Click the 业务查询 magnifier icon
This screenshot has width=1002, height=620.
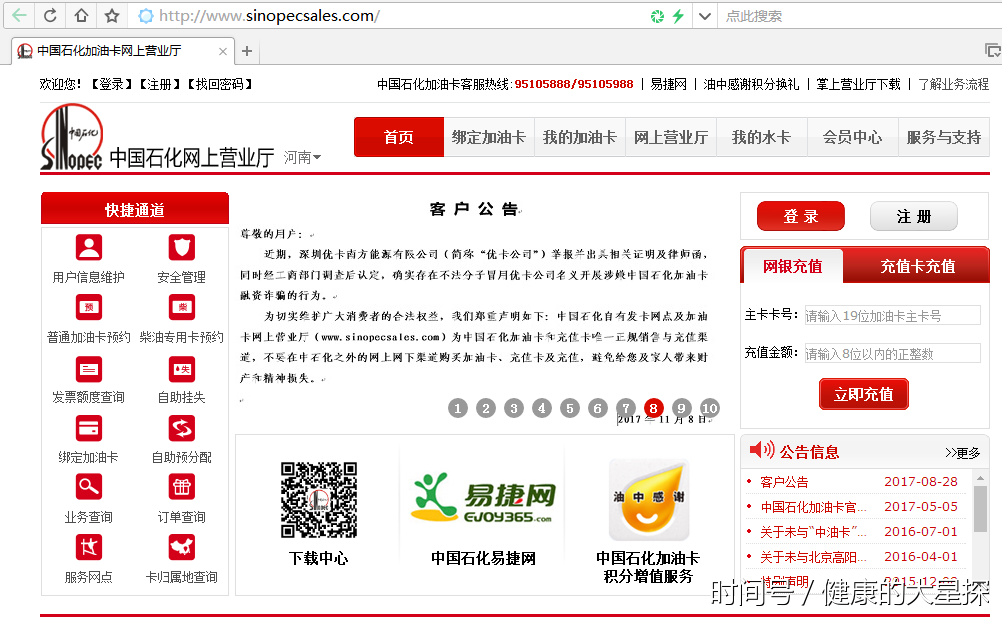pyautogui.click(x=89, y=488)
